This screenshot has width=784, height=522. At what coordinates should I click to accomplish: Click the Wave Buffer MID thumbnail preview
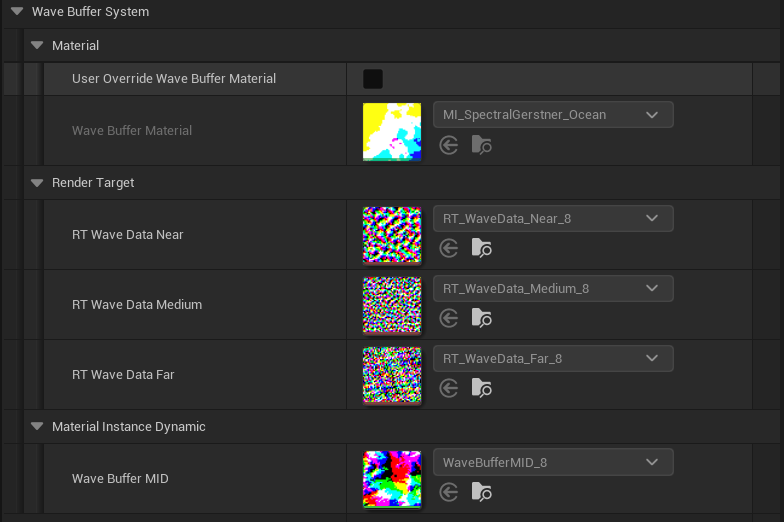pyautogui.click(x=392, y=478)
